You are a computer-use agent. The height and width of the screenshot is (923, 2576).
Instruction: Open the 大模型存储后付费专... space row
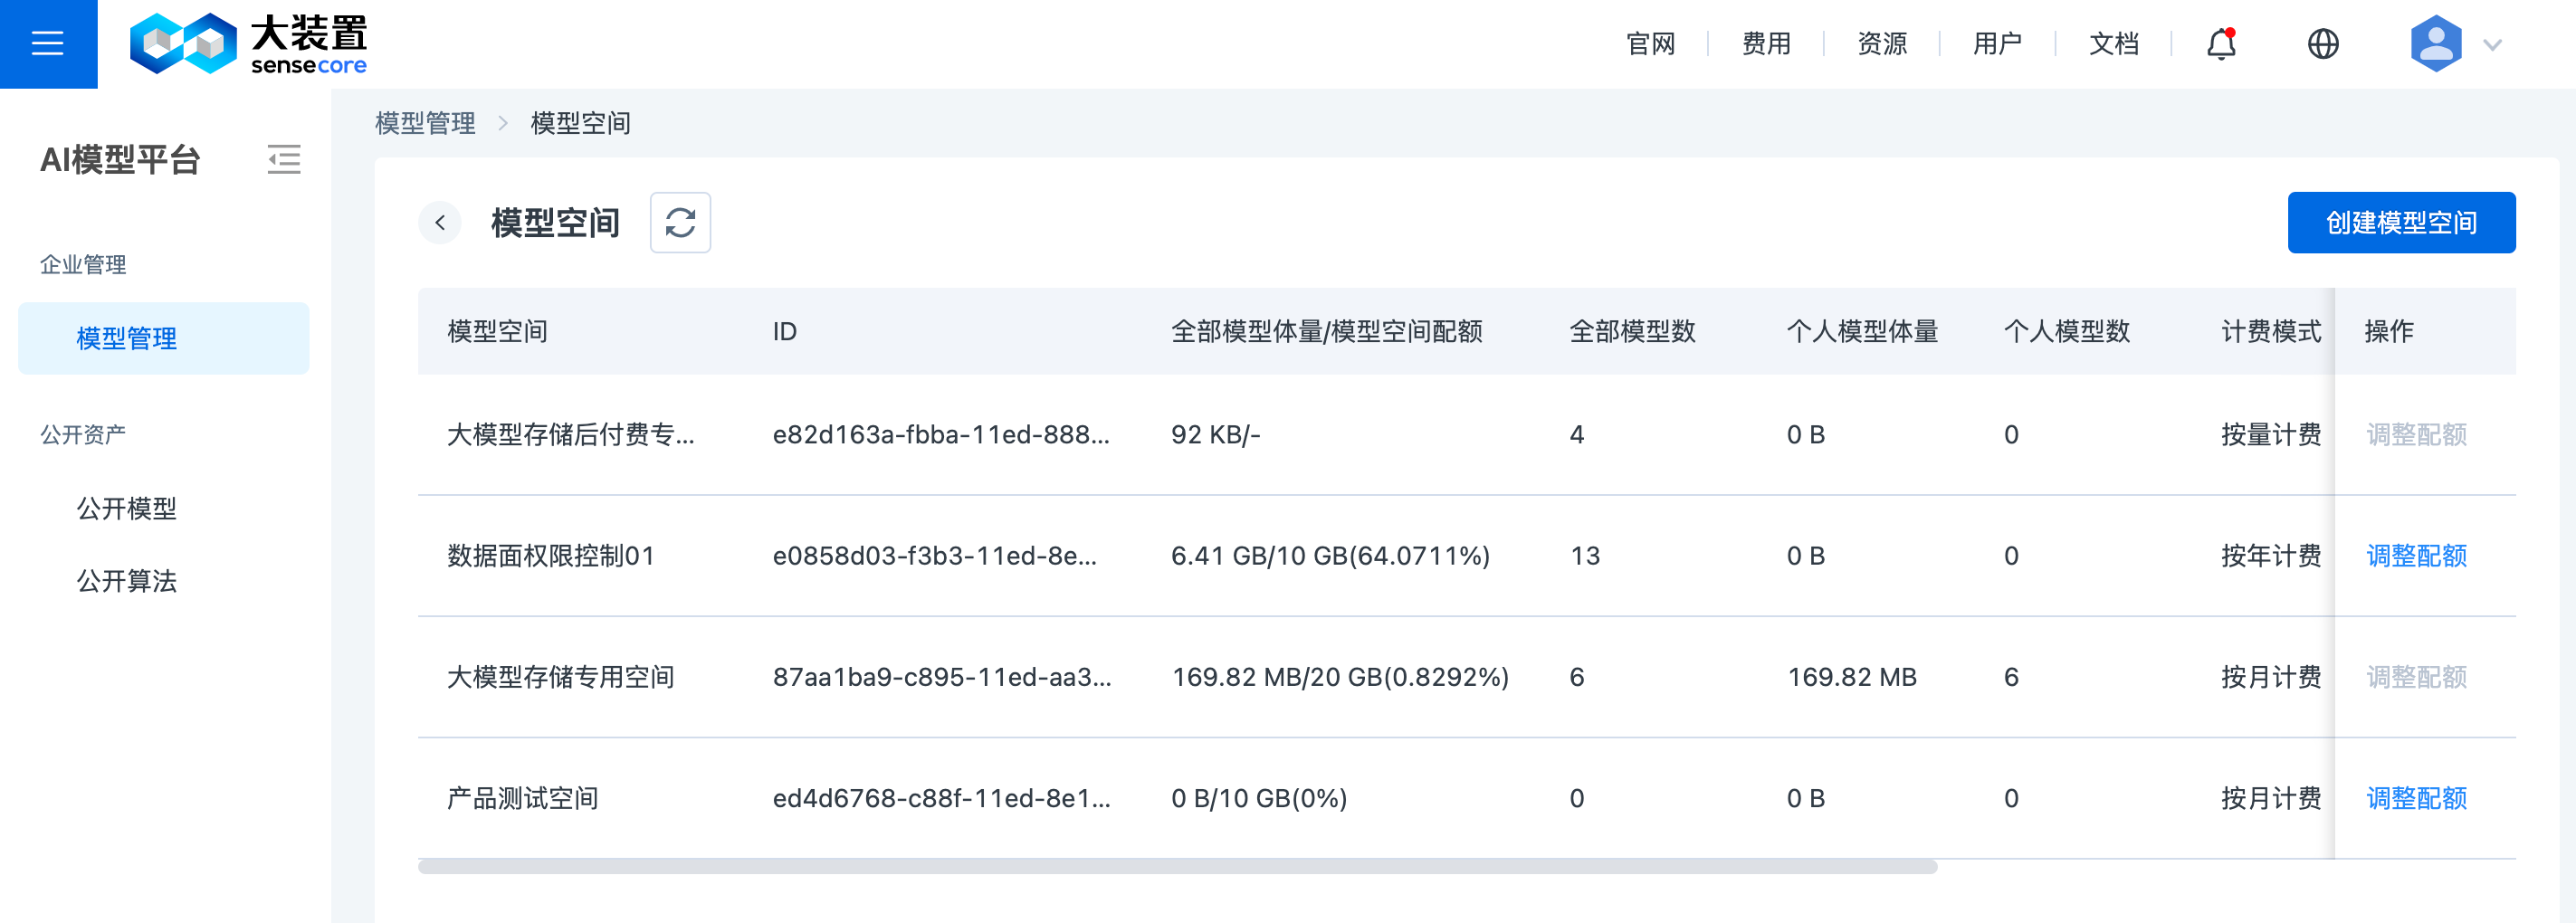570,434
